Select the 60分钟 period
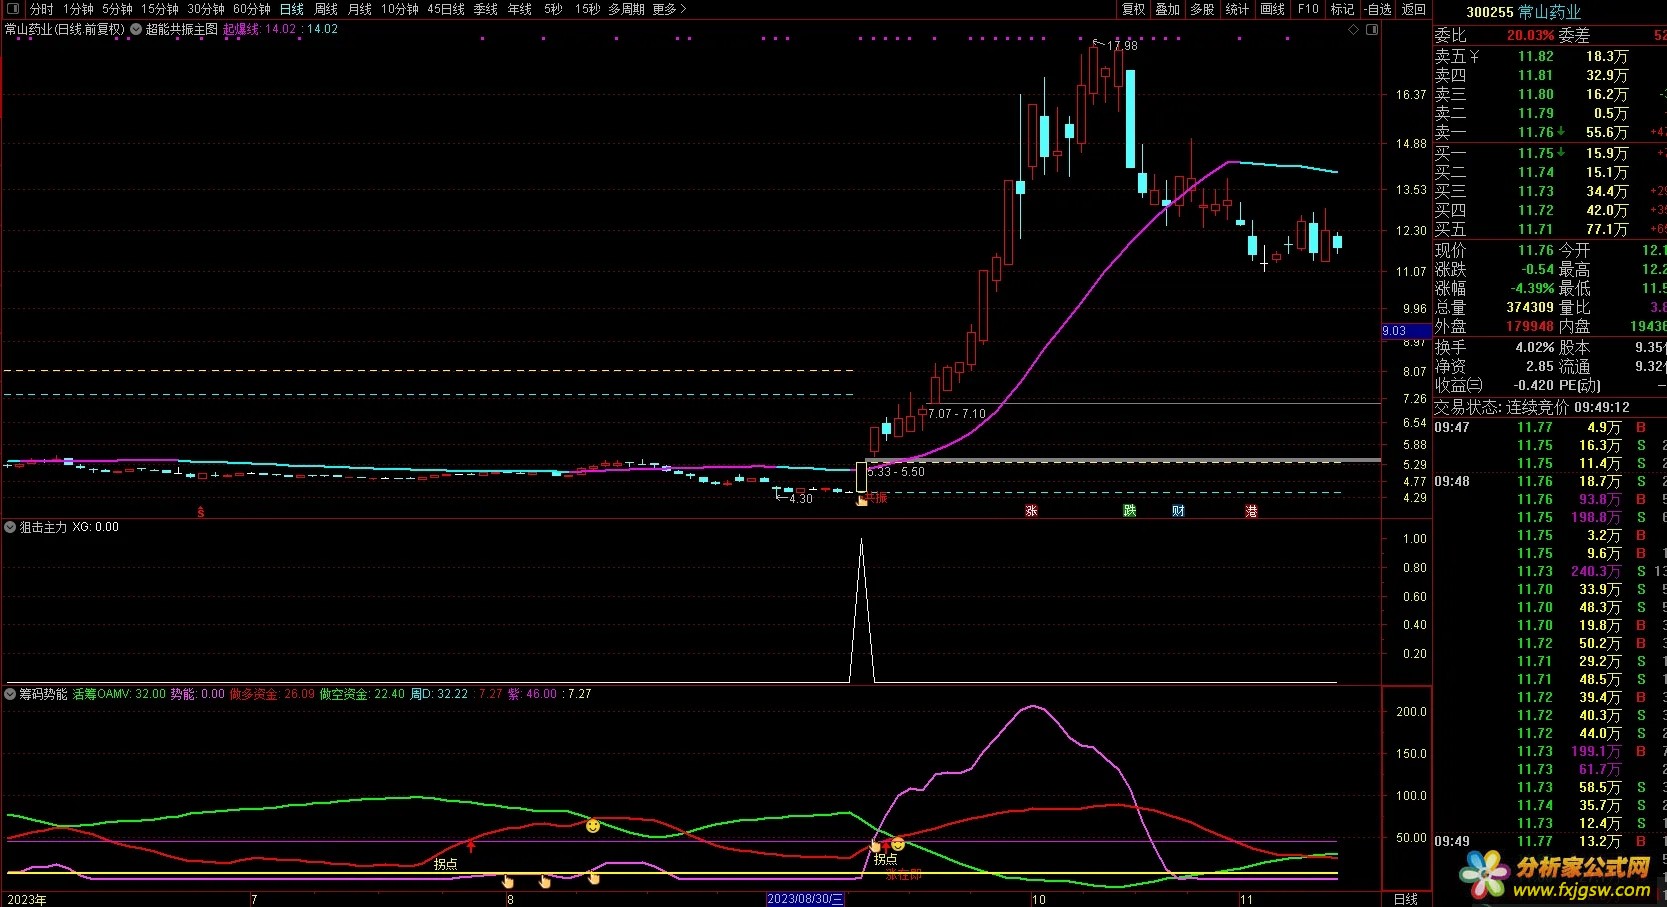1667x907 pixels. pyautogui.click(x=252, y=9)
